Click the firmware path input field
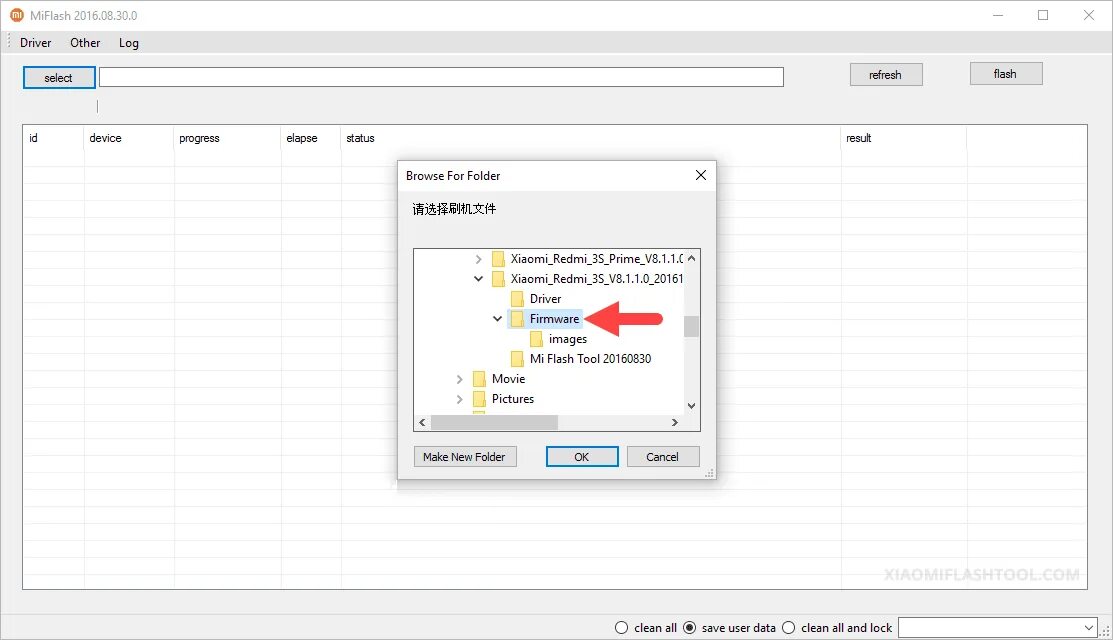 pyautogui.click(x=441, y=77)
